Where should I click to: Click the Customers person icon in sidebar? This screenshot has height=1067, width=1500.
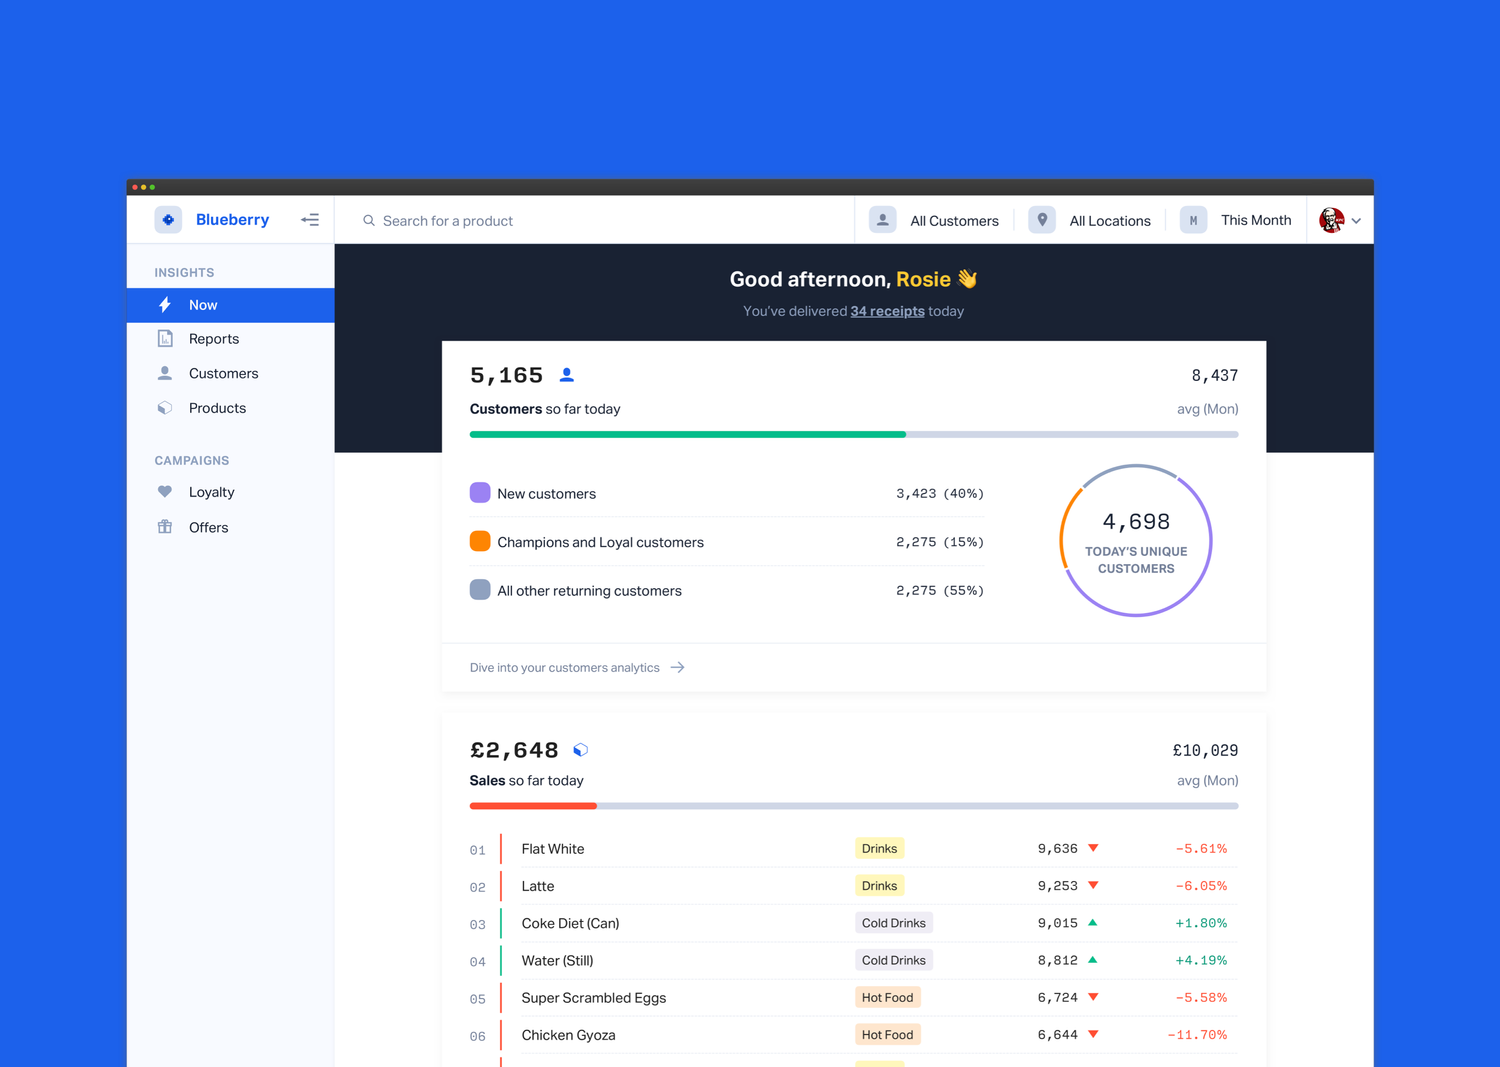pos(165,373)
